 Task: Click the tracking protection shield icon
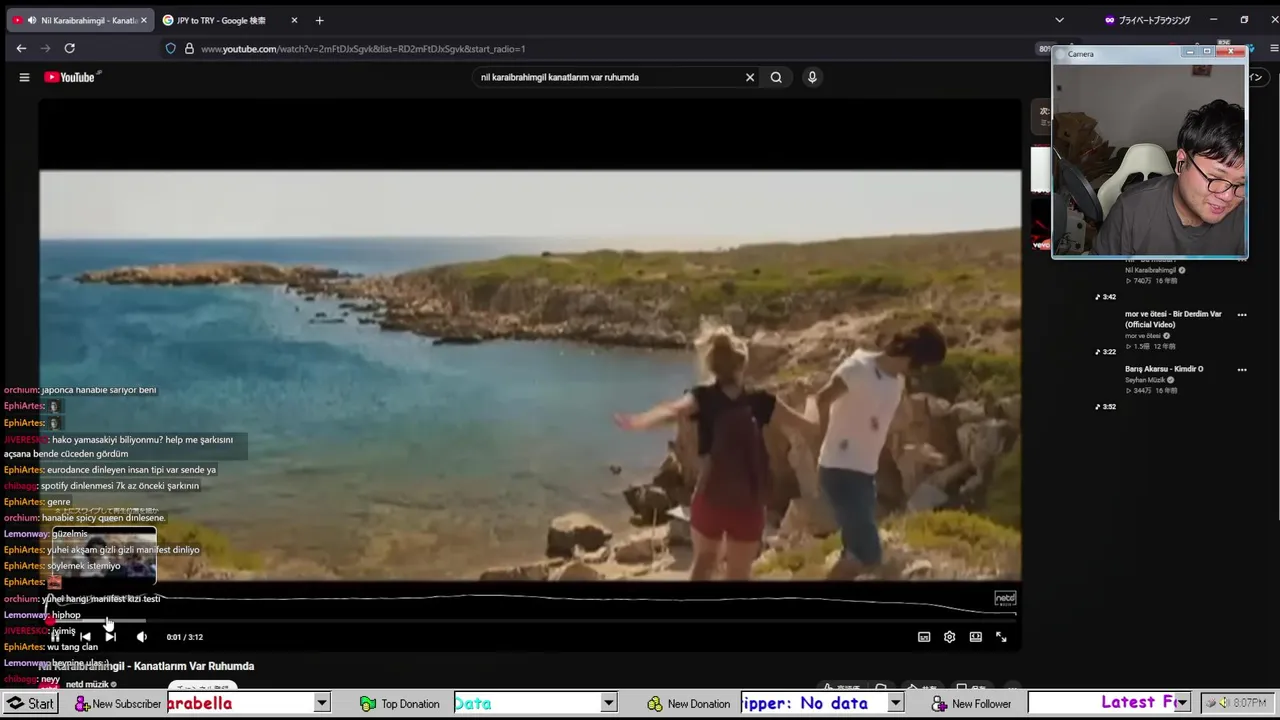click(170, 48)
